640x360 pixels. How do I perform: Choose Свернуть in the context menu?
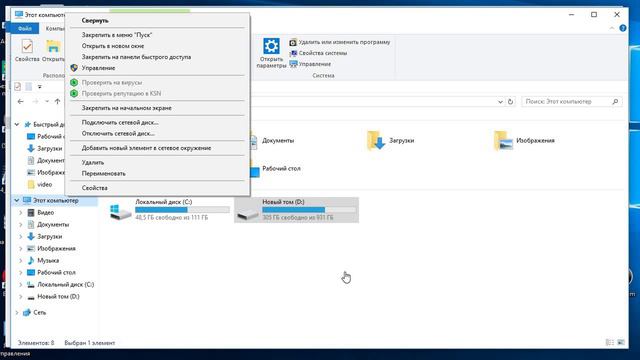click(x=158, y=20)
